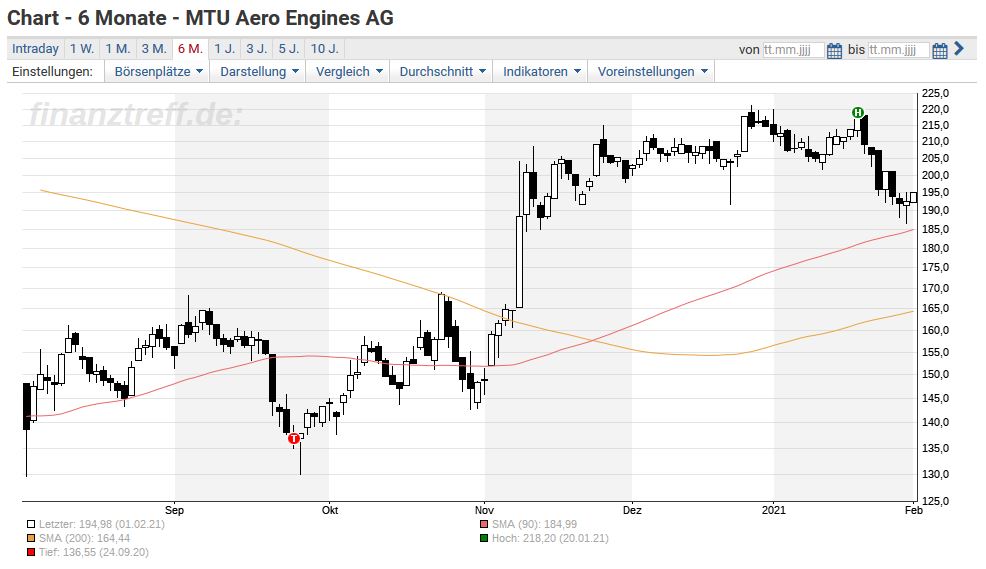
Task: Click the 'SMA (200): 164,44' legend text
Action: tap(84, 538)
